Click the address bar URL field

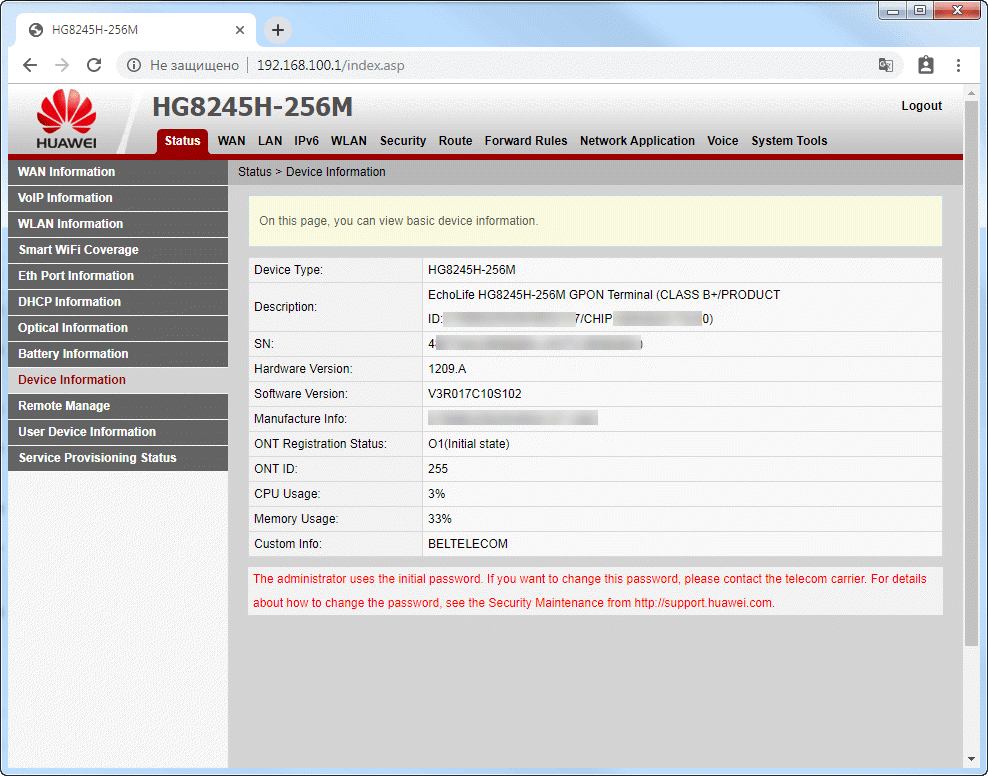(500, 65)
